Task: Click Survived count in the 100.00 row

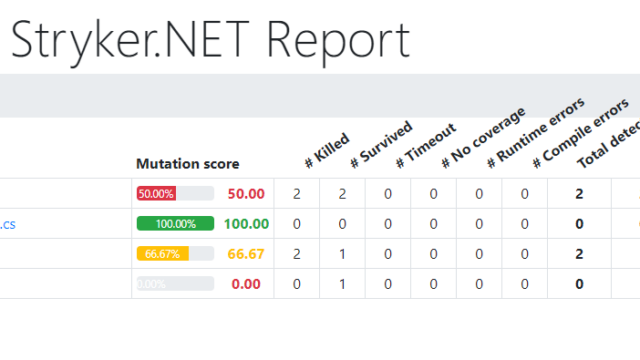Action: click(x=342, y=224)
